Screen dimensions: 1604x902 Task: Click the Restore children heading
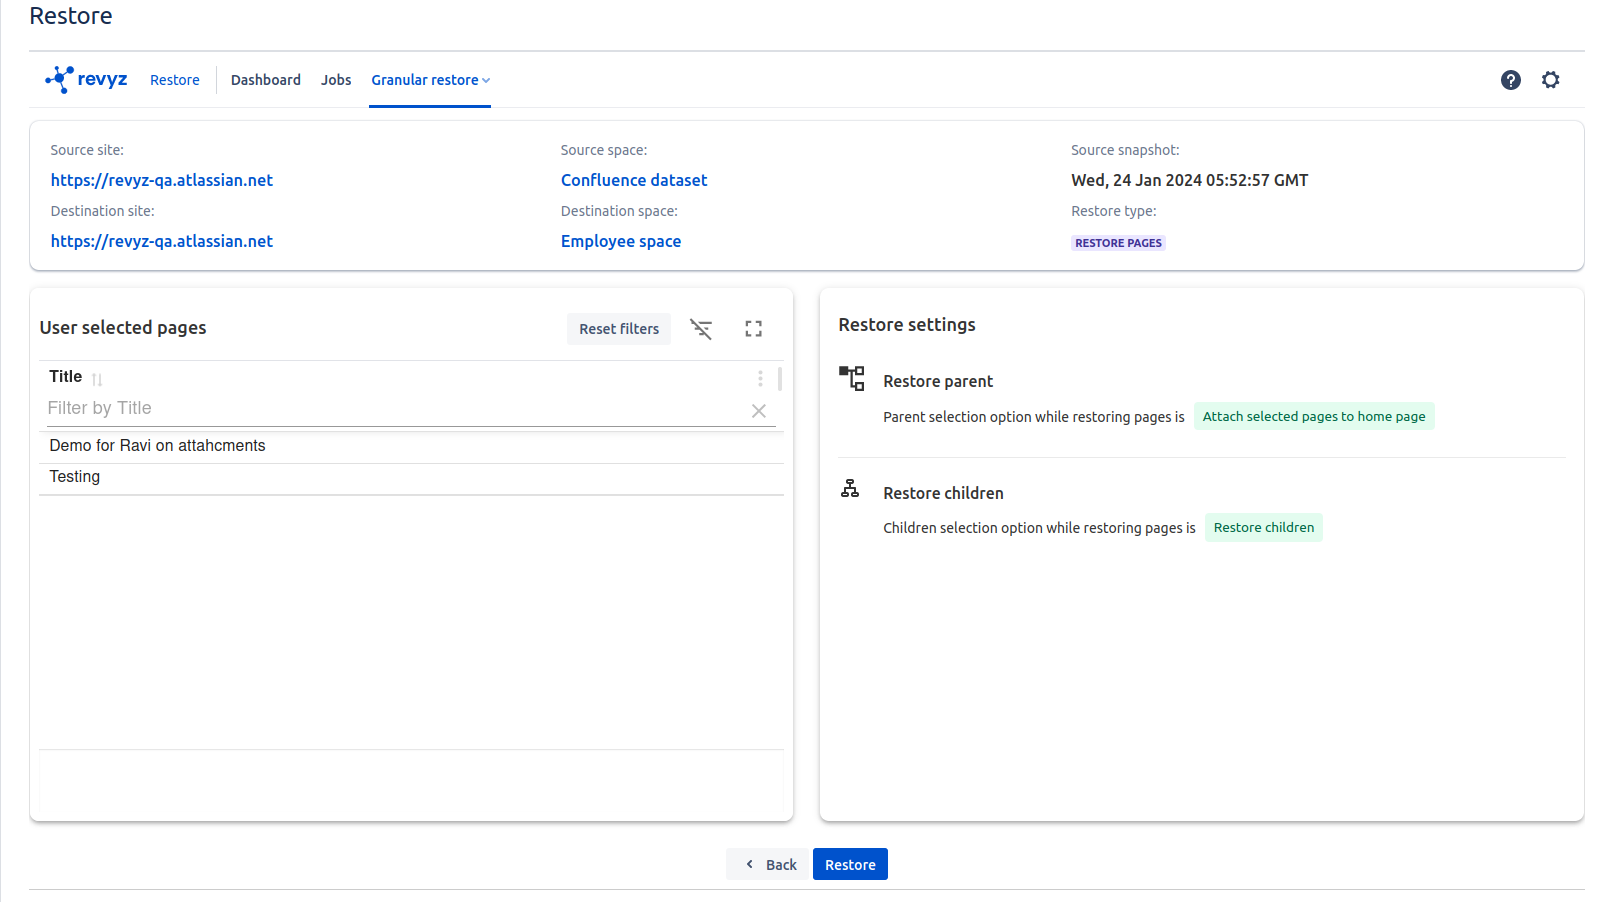[x=943, y=493]
